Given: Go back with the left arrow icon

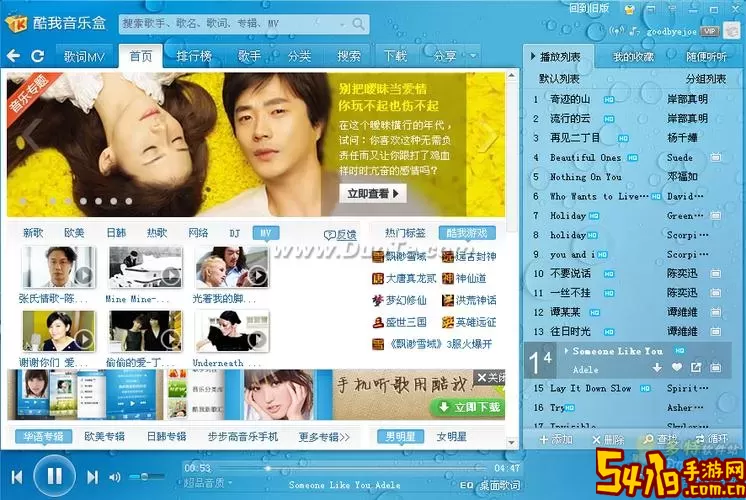Looking at the screenshot, I should [13, 56].
